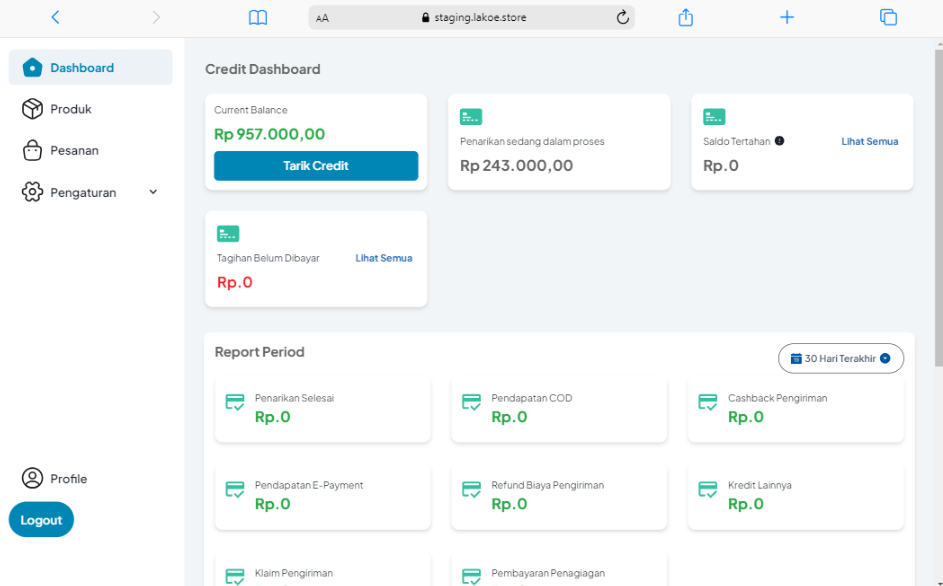Viewport: 943px width, 586px height.
Task: Open the bookmarks book icon
Action: 258,17
